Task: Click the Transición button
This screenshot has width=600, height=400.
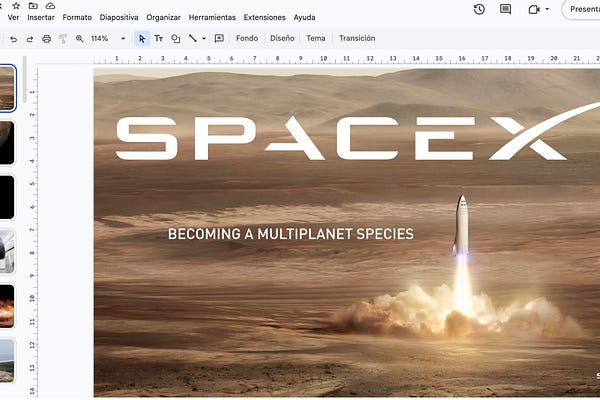Action: point(357,38)
